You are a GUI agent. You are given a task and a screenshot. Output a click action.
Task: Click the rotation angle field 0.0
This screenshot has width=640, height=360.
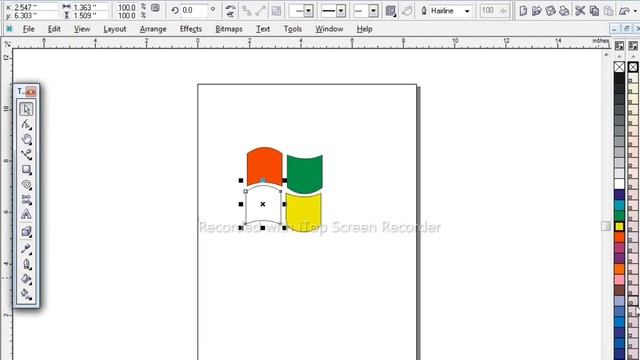194,10
